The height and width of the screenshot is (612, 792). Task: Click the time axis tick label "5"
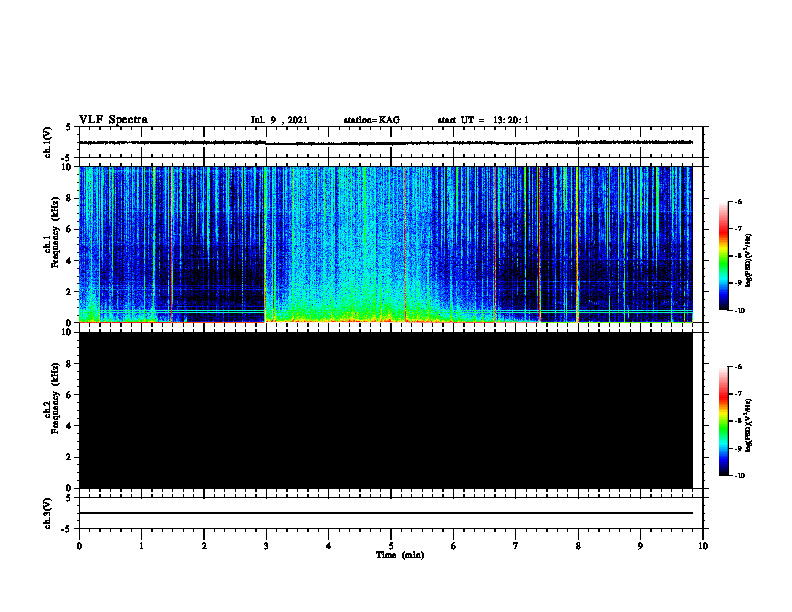tap(391, 546)
